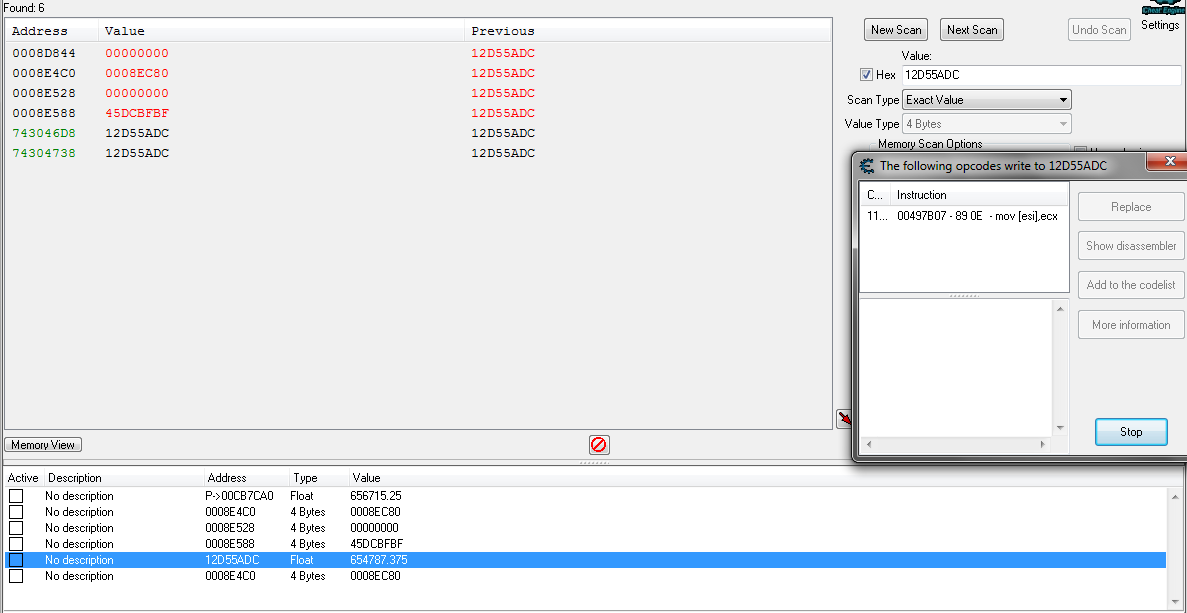This screenshot has width=1187, height=613.
Task: Select the mov [esi],ecx instruction entry
Action: pyautogui.click(x=964, y=216)
